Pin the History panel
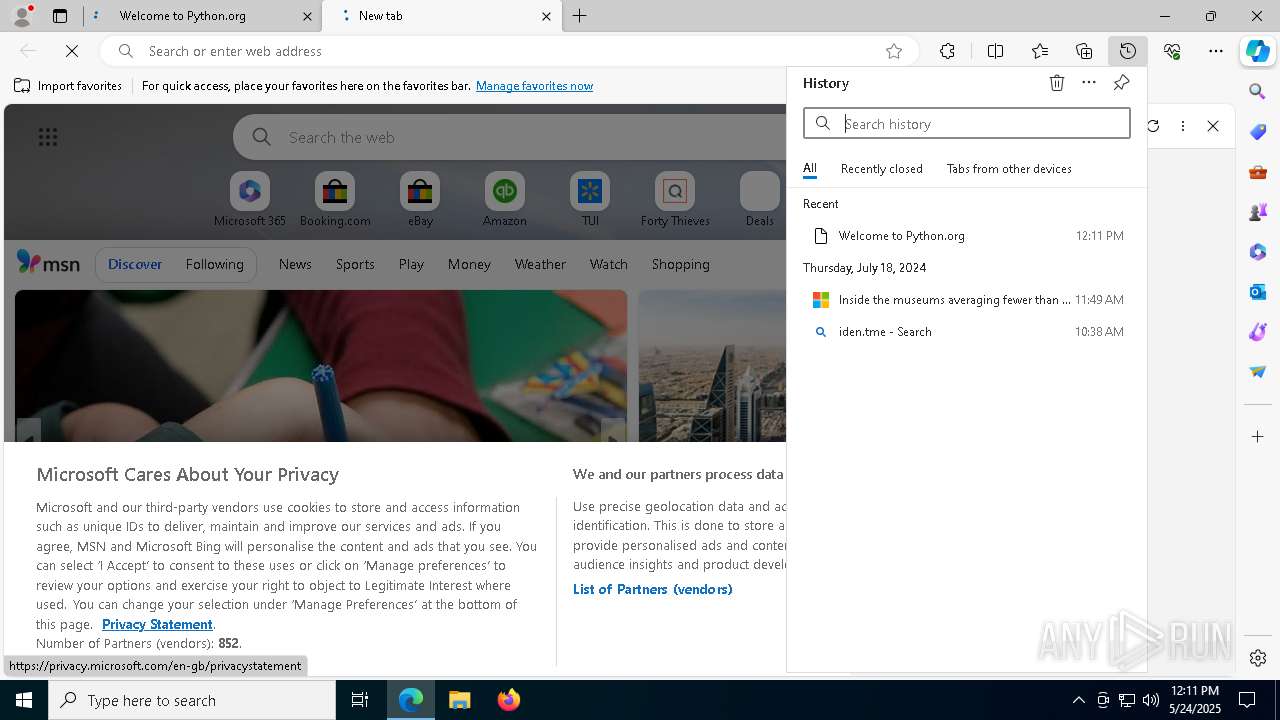The image size is (1280, 720). pyautogui.click(x=1121, y=83)
